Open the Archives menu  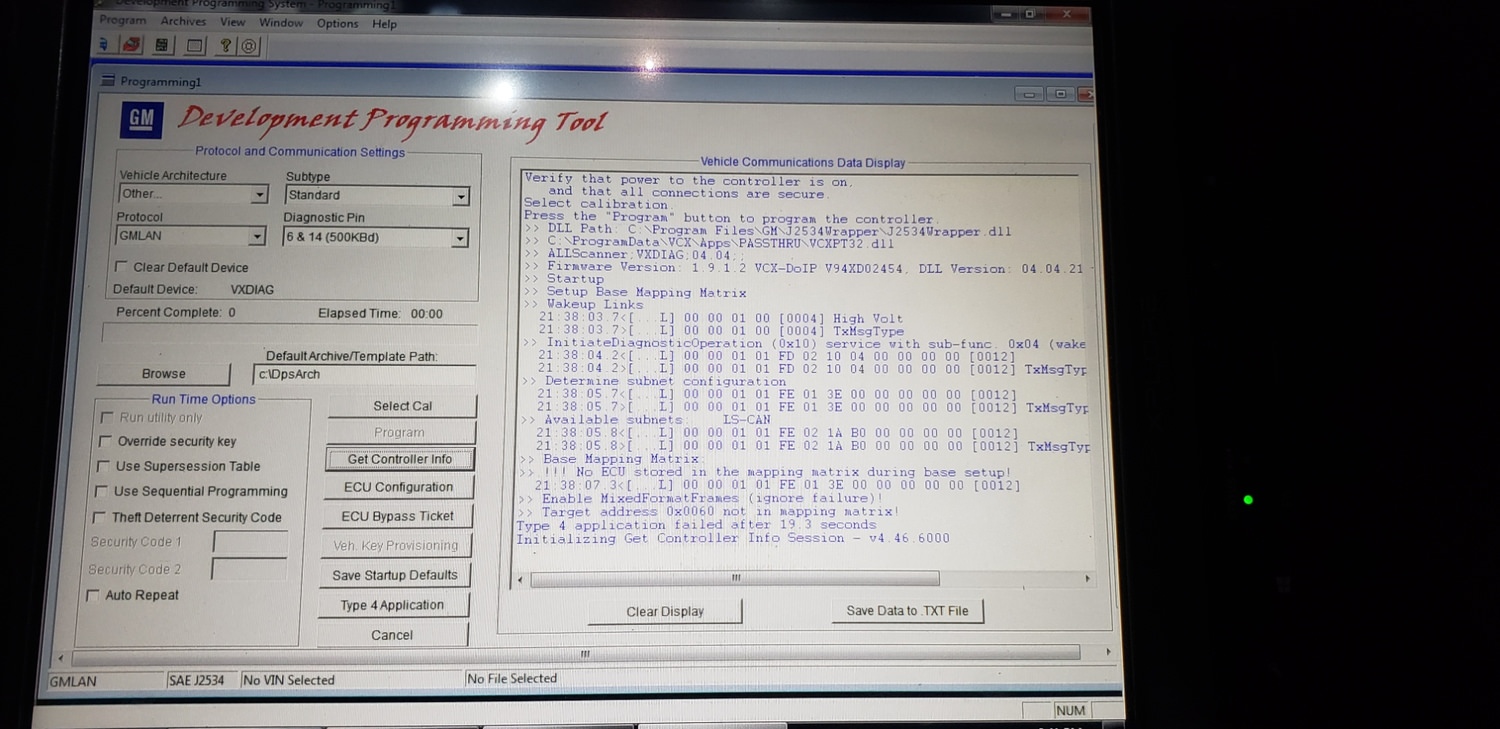(183, 21)
